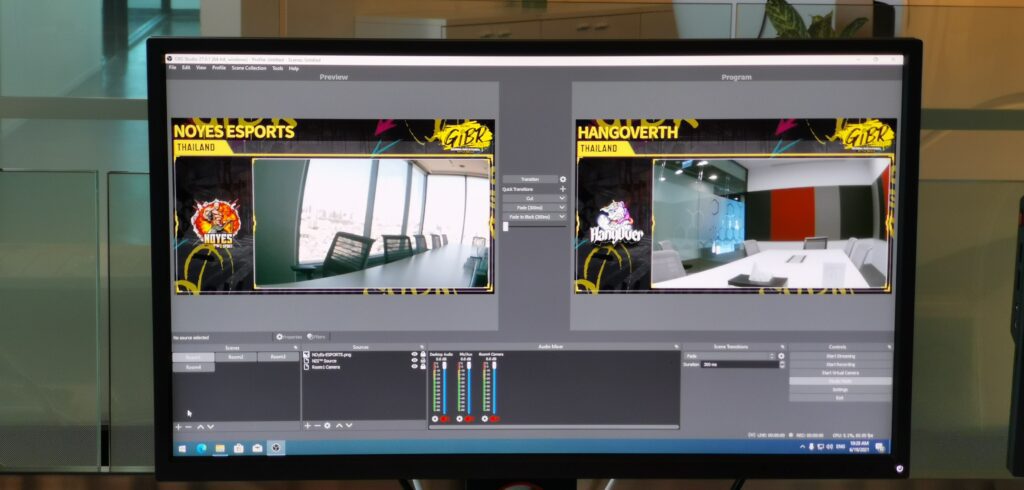Undock the Sources panel
Image resolution: width=1024 pixels, height=490 pixels.
[422, 347]
